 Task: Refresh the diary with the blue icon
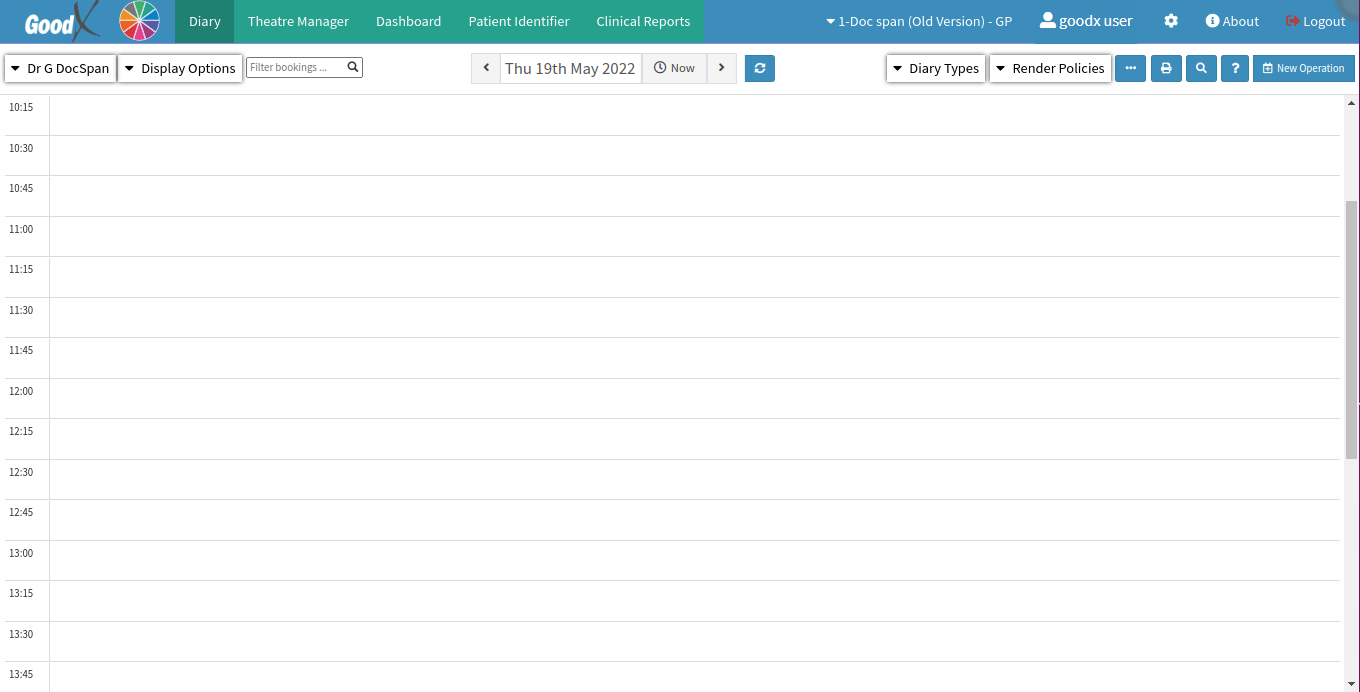point(760,68)
